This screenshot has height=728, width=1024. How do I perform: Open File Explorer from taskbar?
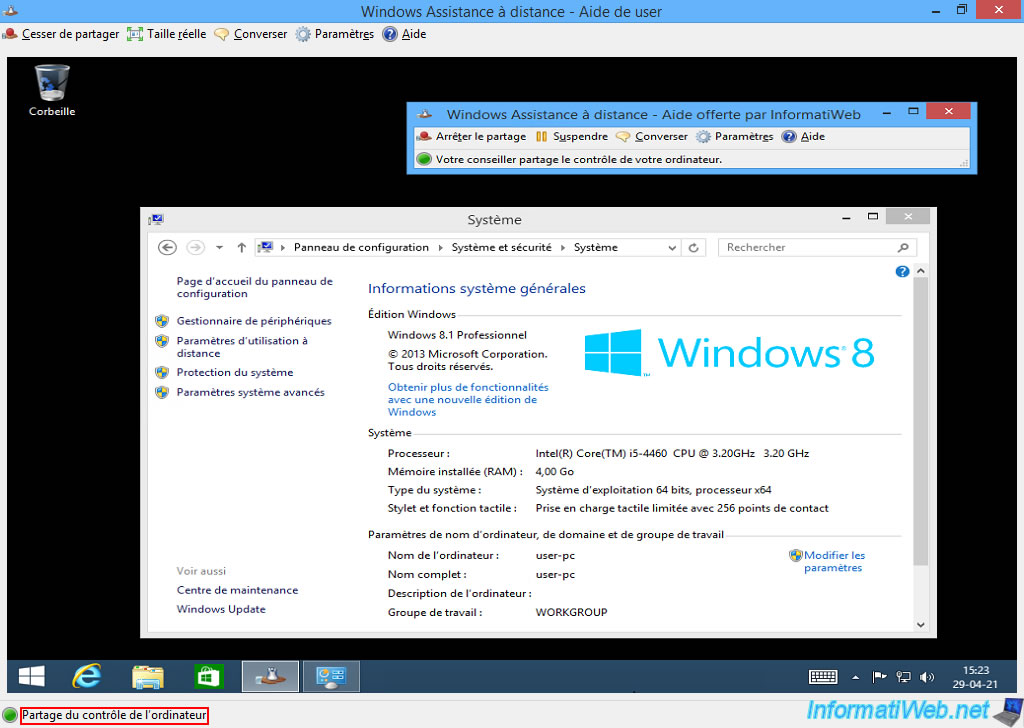[148, 676]
